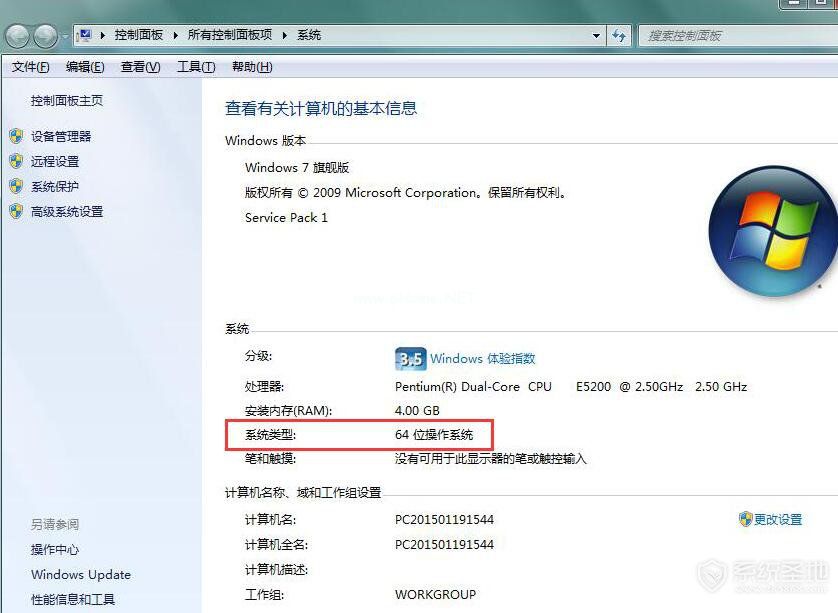The width and height of the screenshot is (838, 613).
Task: Open the 查看(V) menu
Action: (x=141, y=67)
